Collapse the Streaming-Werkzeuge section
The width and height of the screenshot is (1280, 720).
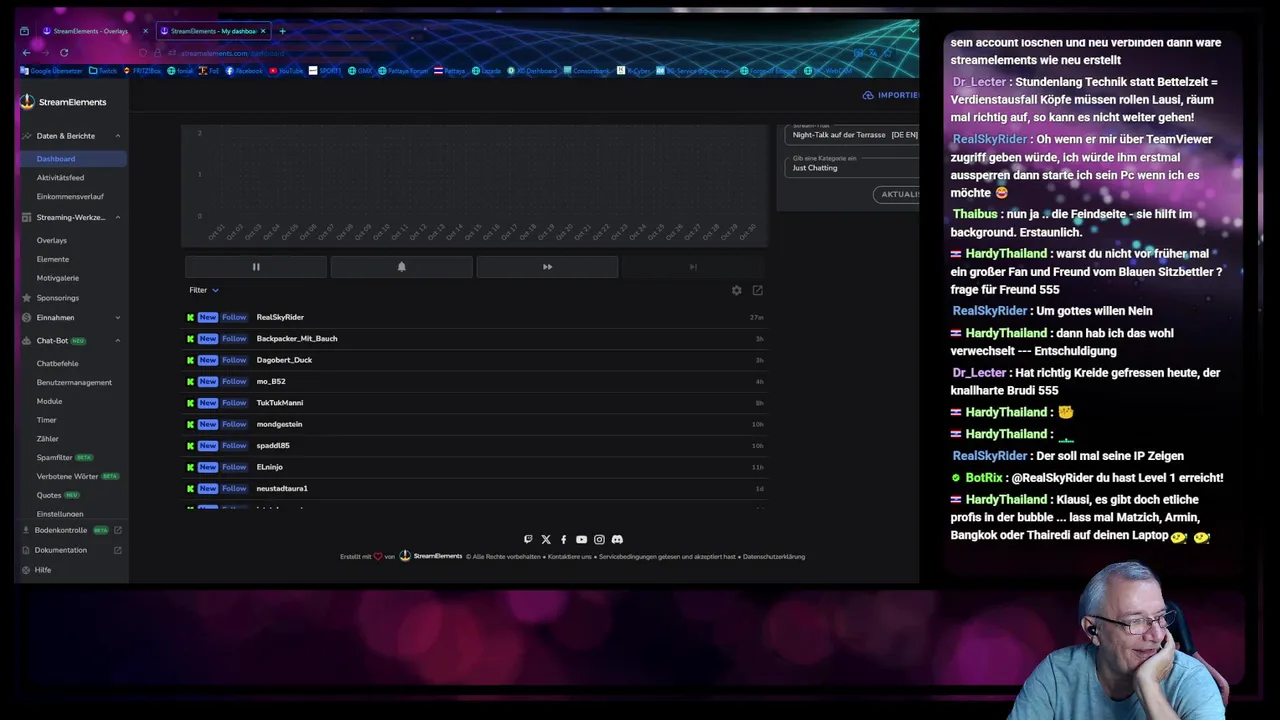coord(117,217)
